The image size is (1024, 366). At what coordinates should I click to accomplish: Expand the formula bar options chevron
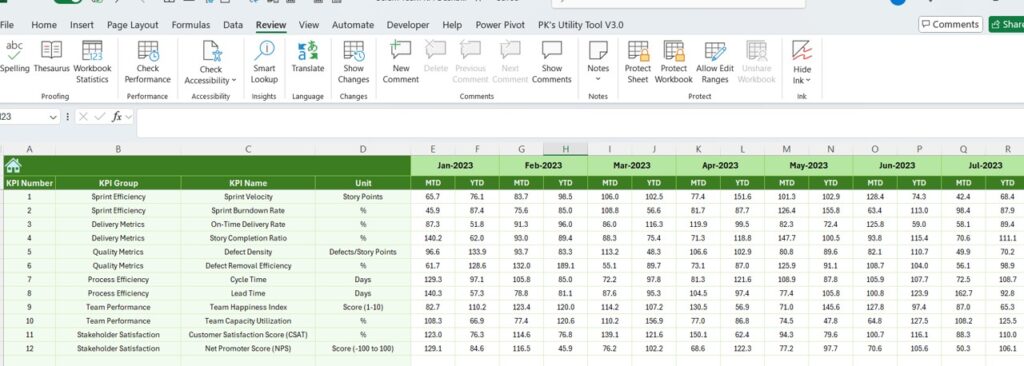(129, 116)
